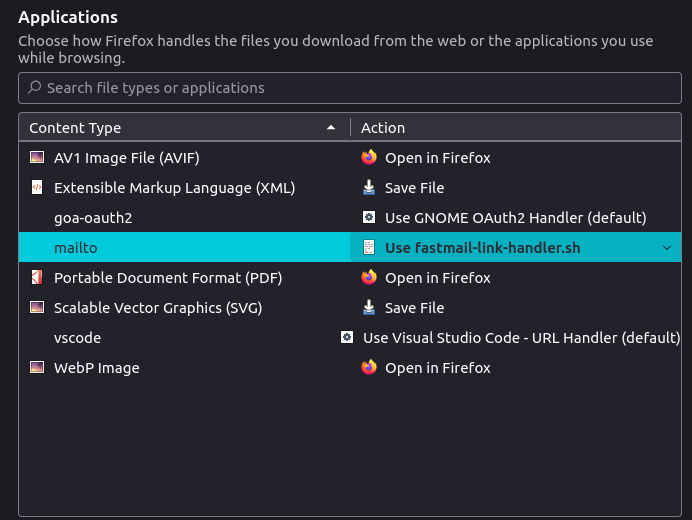Toggle sort order arrow on Content Type
Viewport: 692px width, 520px height.
[x=331, y=128]
